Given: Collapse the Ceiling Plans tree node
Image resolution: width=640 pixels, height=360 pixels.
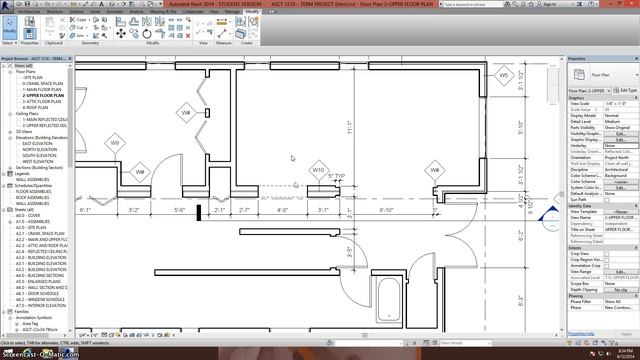Looking at the screenshot, I should point(11,114).
